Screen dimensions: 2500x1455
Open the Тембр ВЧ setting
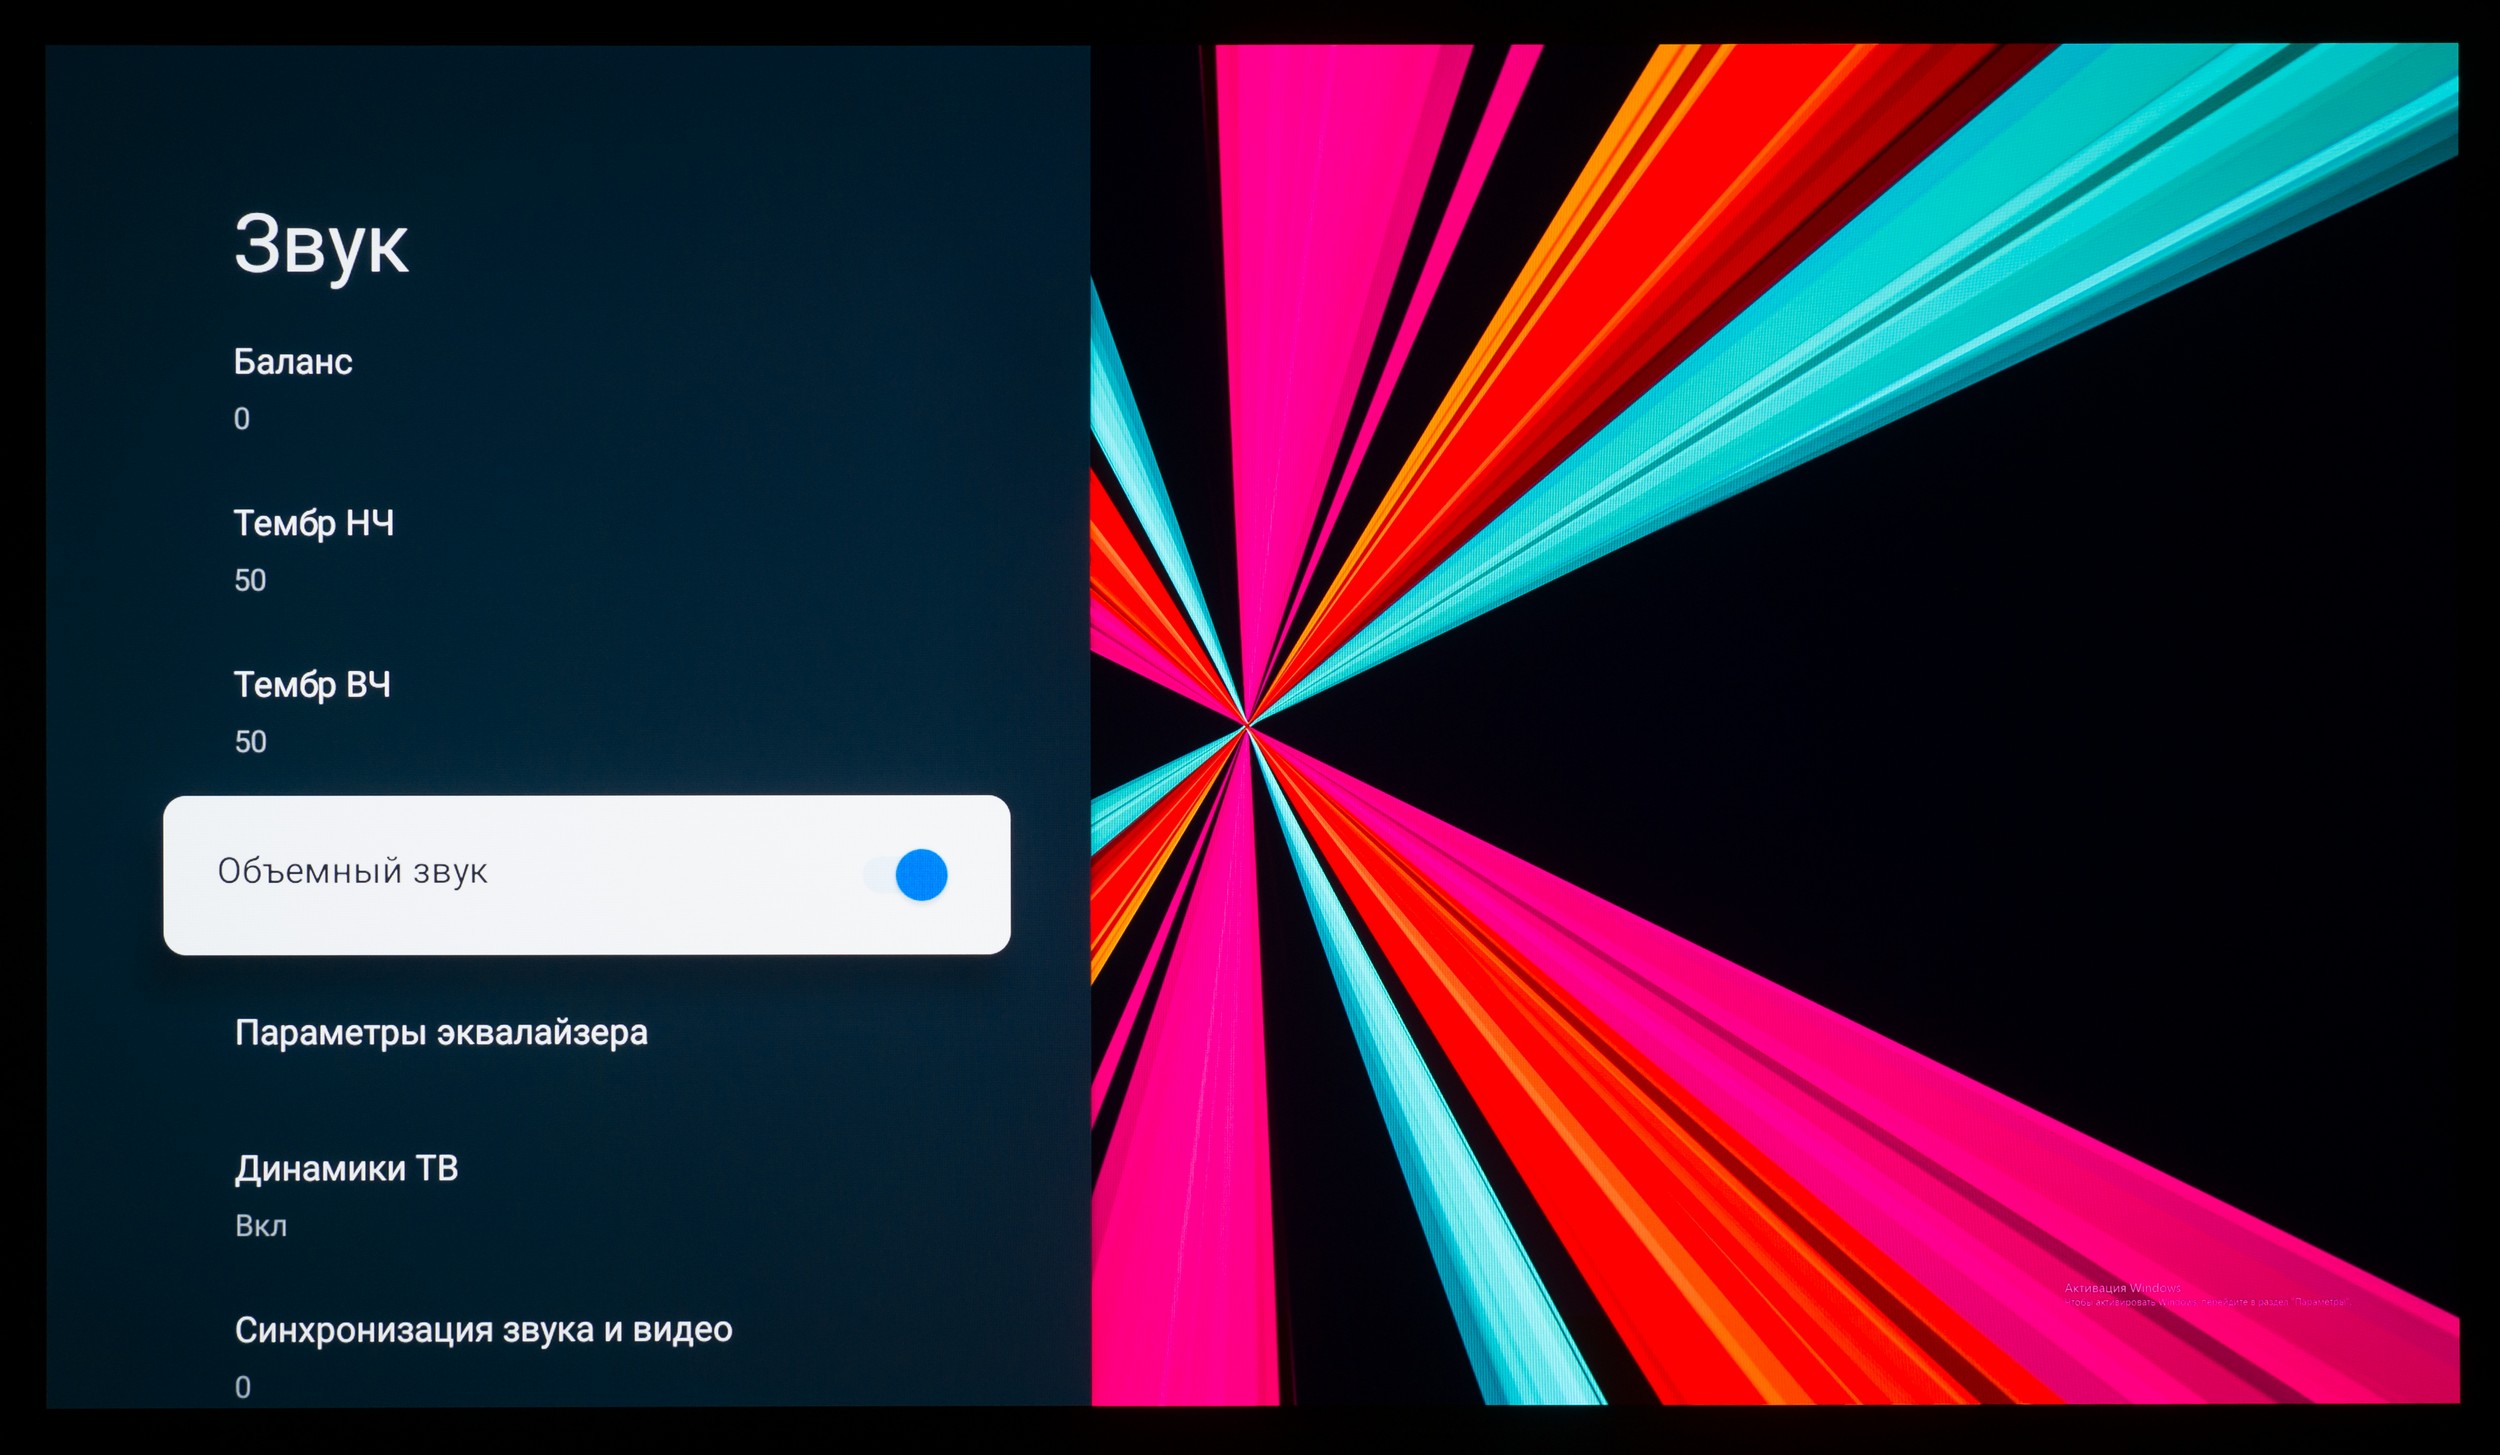pyautogui.click(x=312, y=685)
